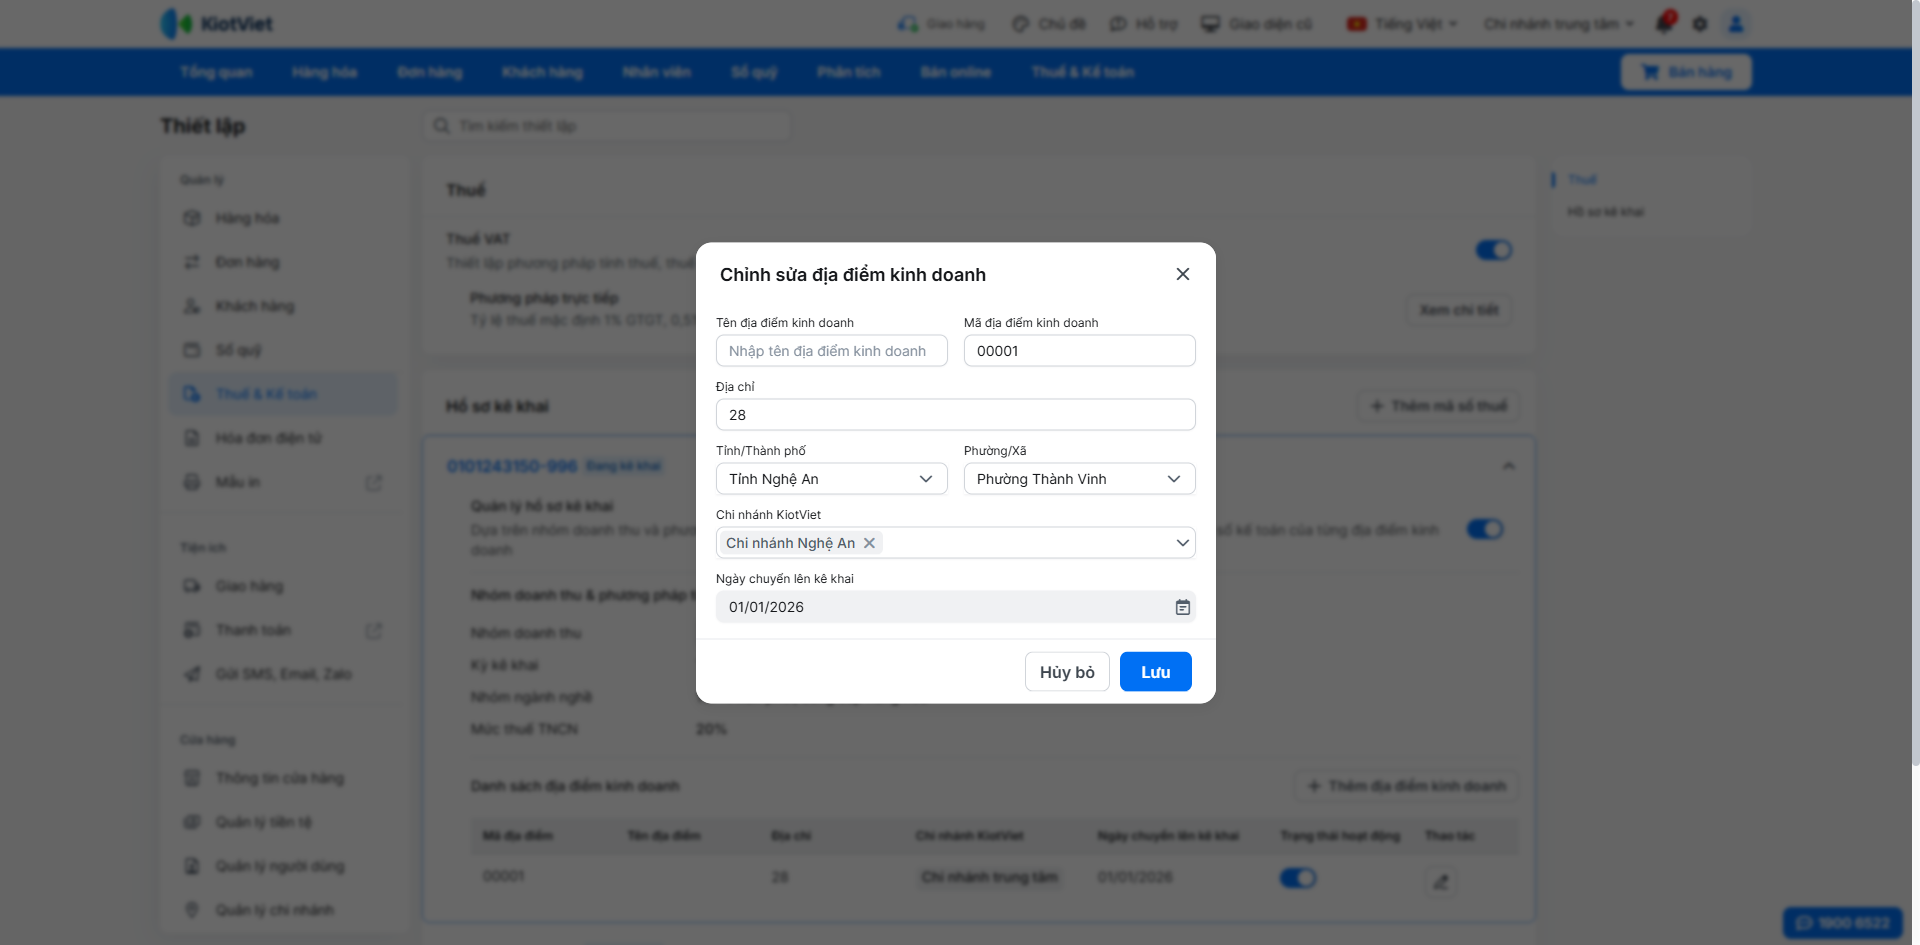Open Nhân viên in the navigation bar
Viewport: 1920px width, 945px height.
tap(656, 72)
